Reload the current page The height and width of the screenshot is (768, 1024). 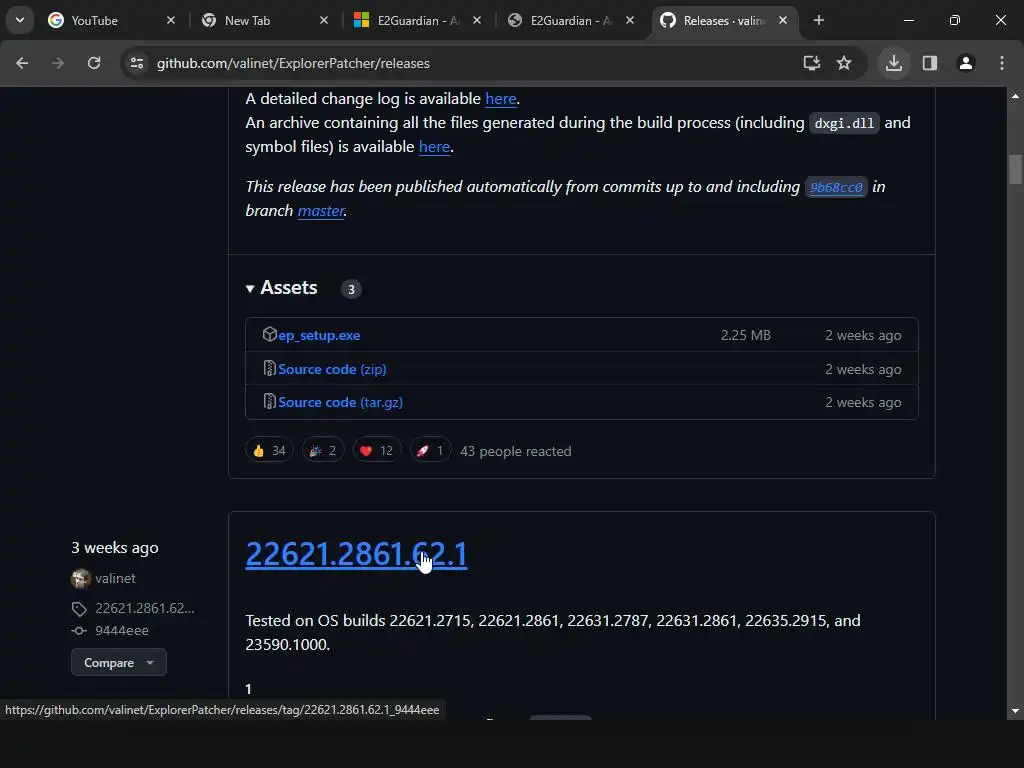pos(94,63)
